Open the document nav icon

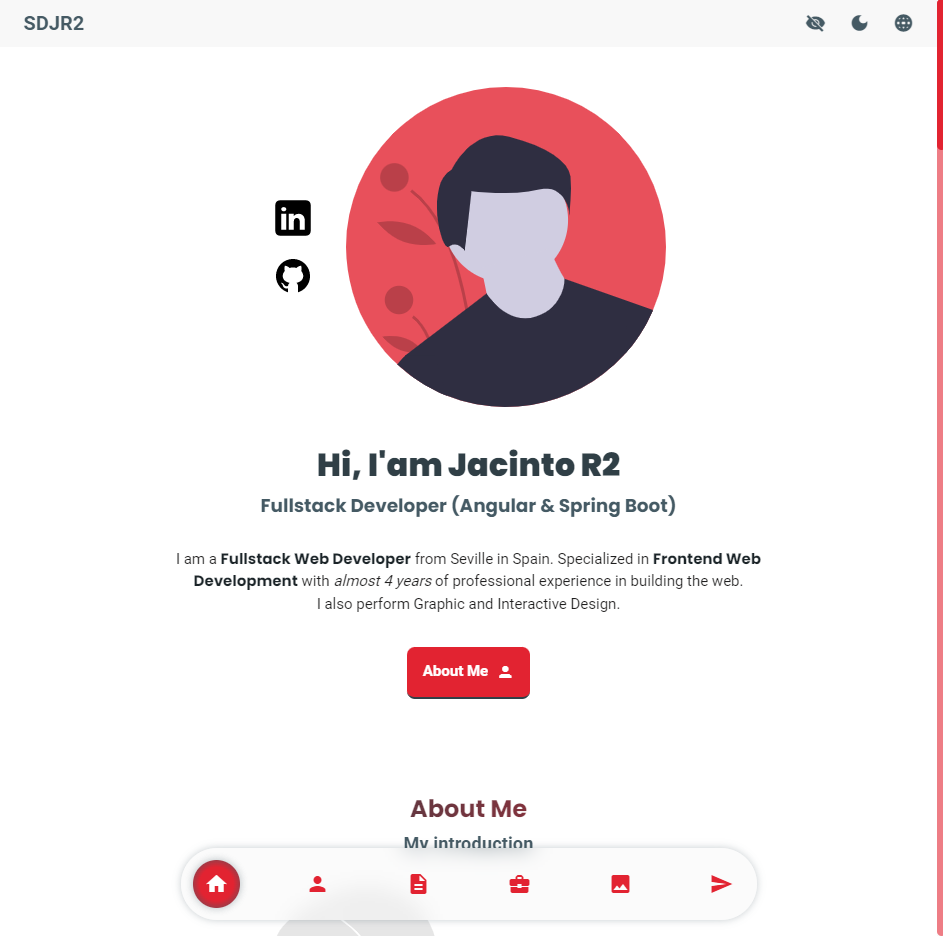(418, 884)
